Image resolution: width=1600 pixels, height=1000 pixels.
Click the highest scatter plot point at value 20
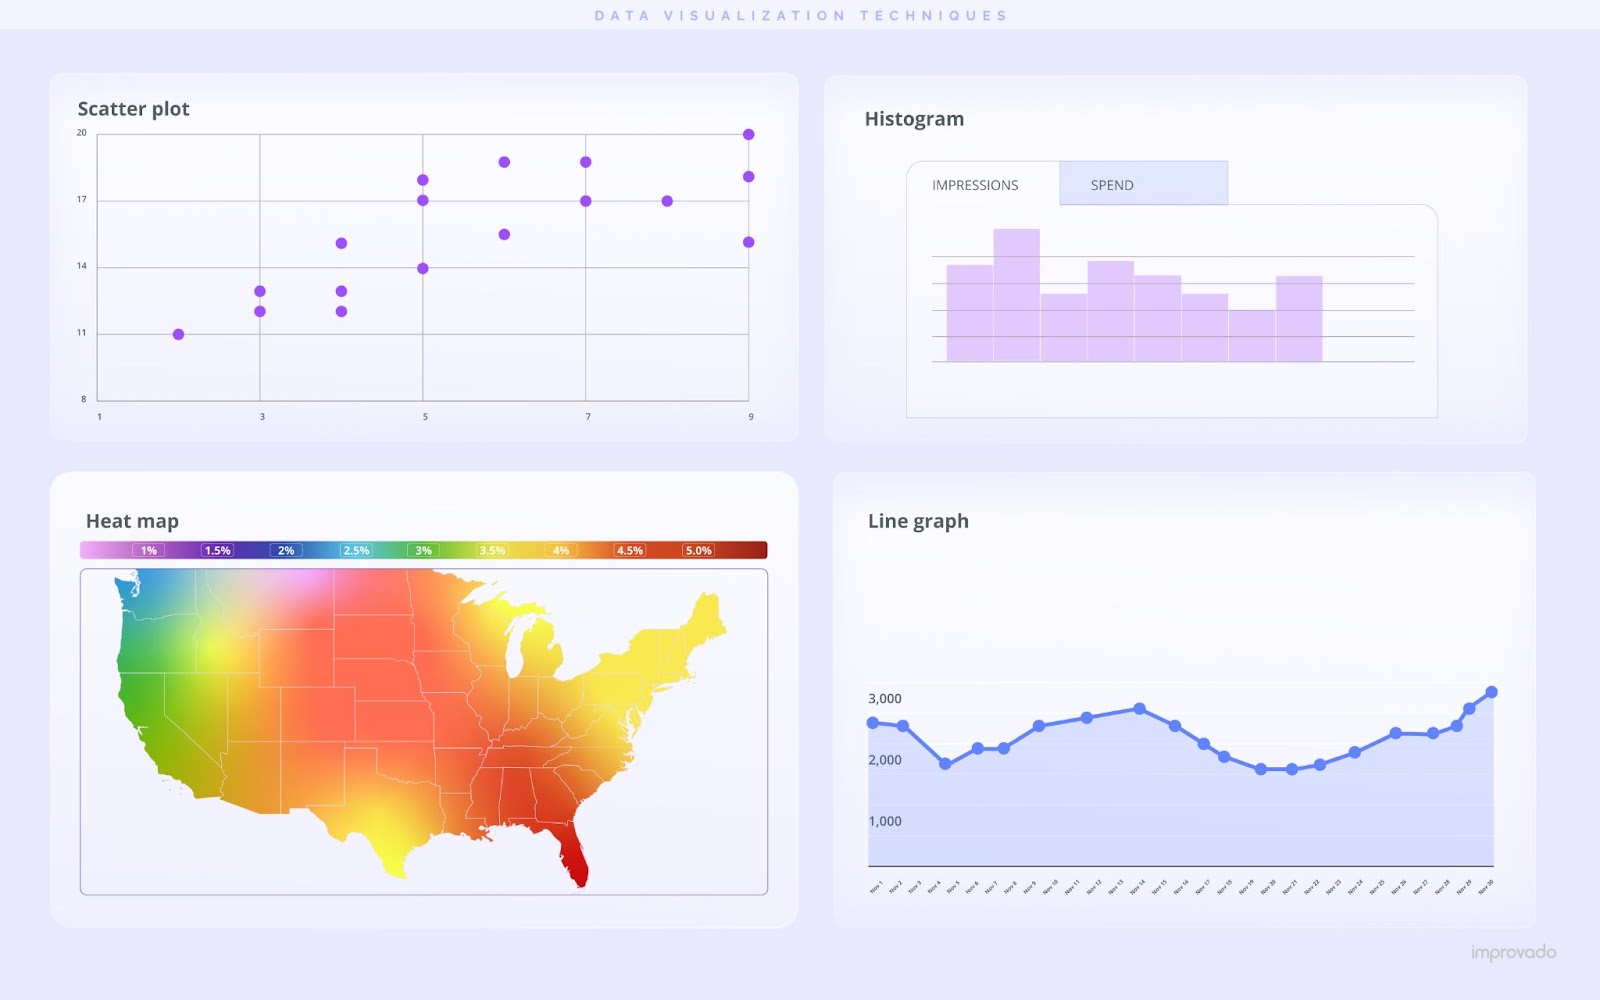click(x=748, y=133)
